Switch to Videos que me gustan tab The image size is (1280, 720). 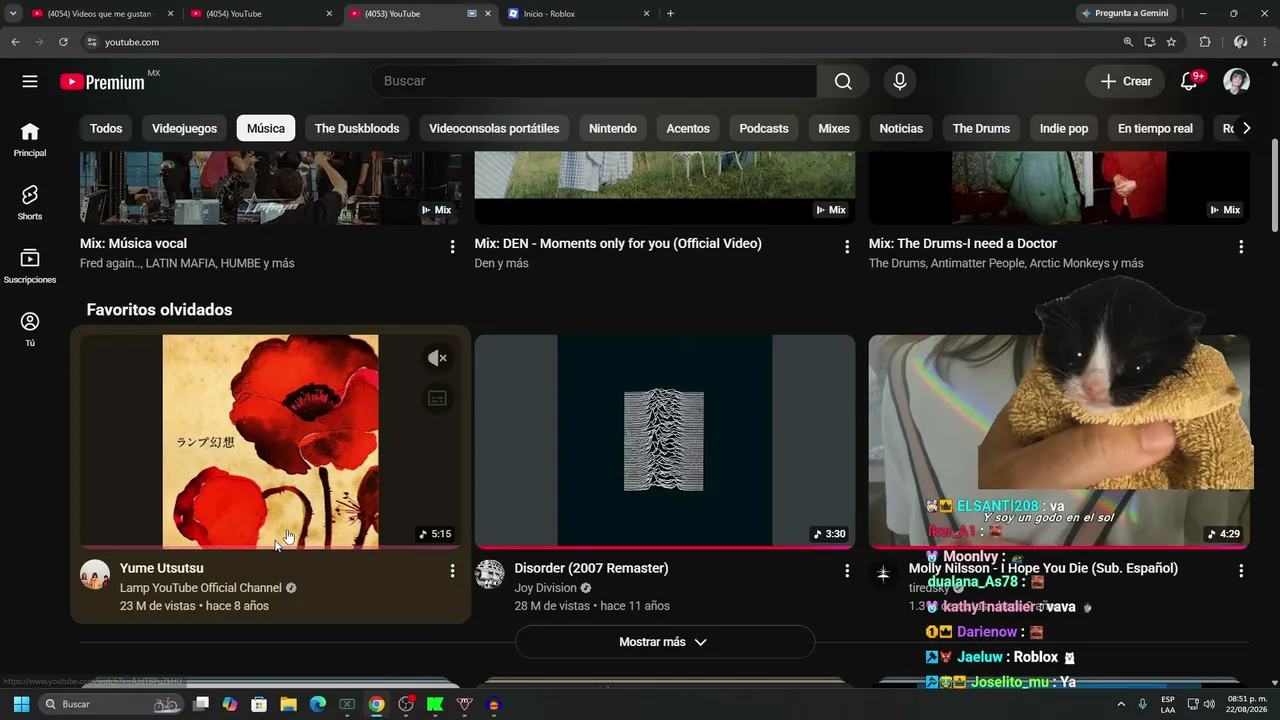click(x=103, y=14)
